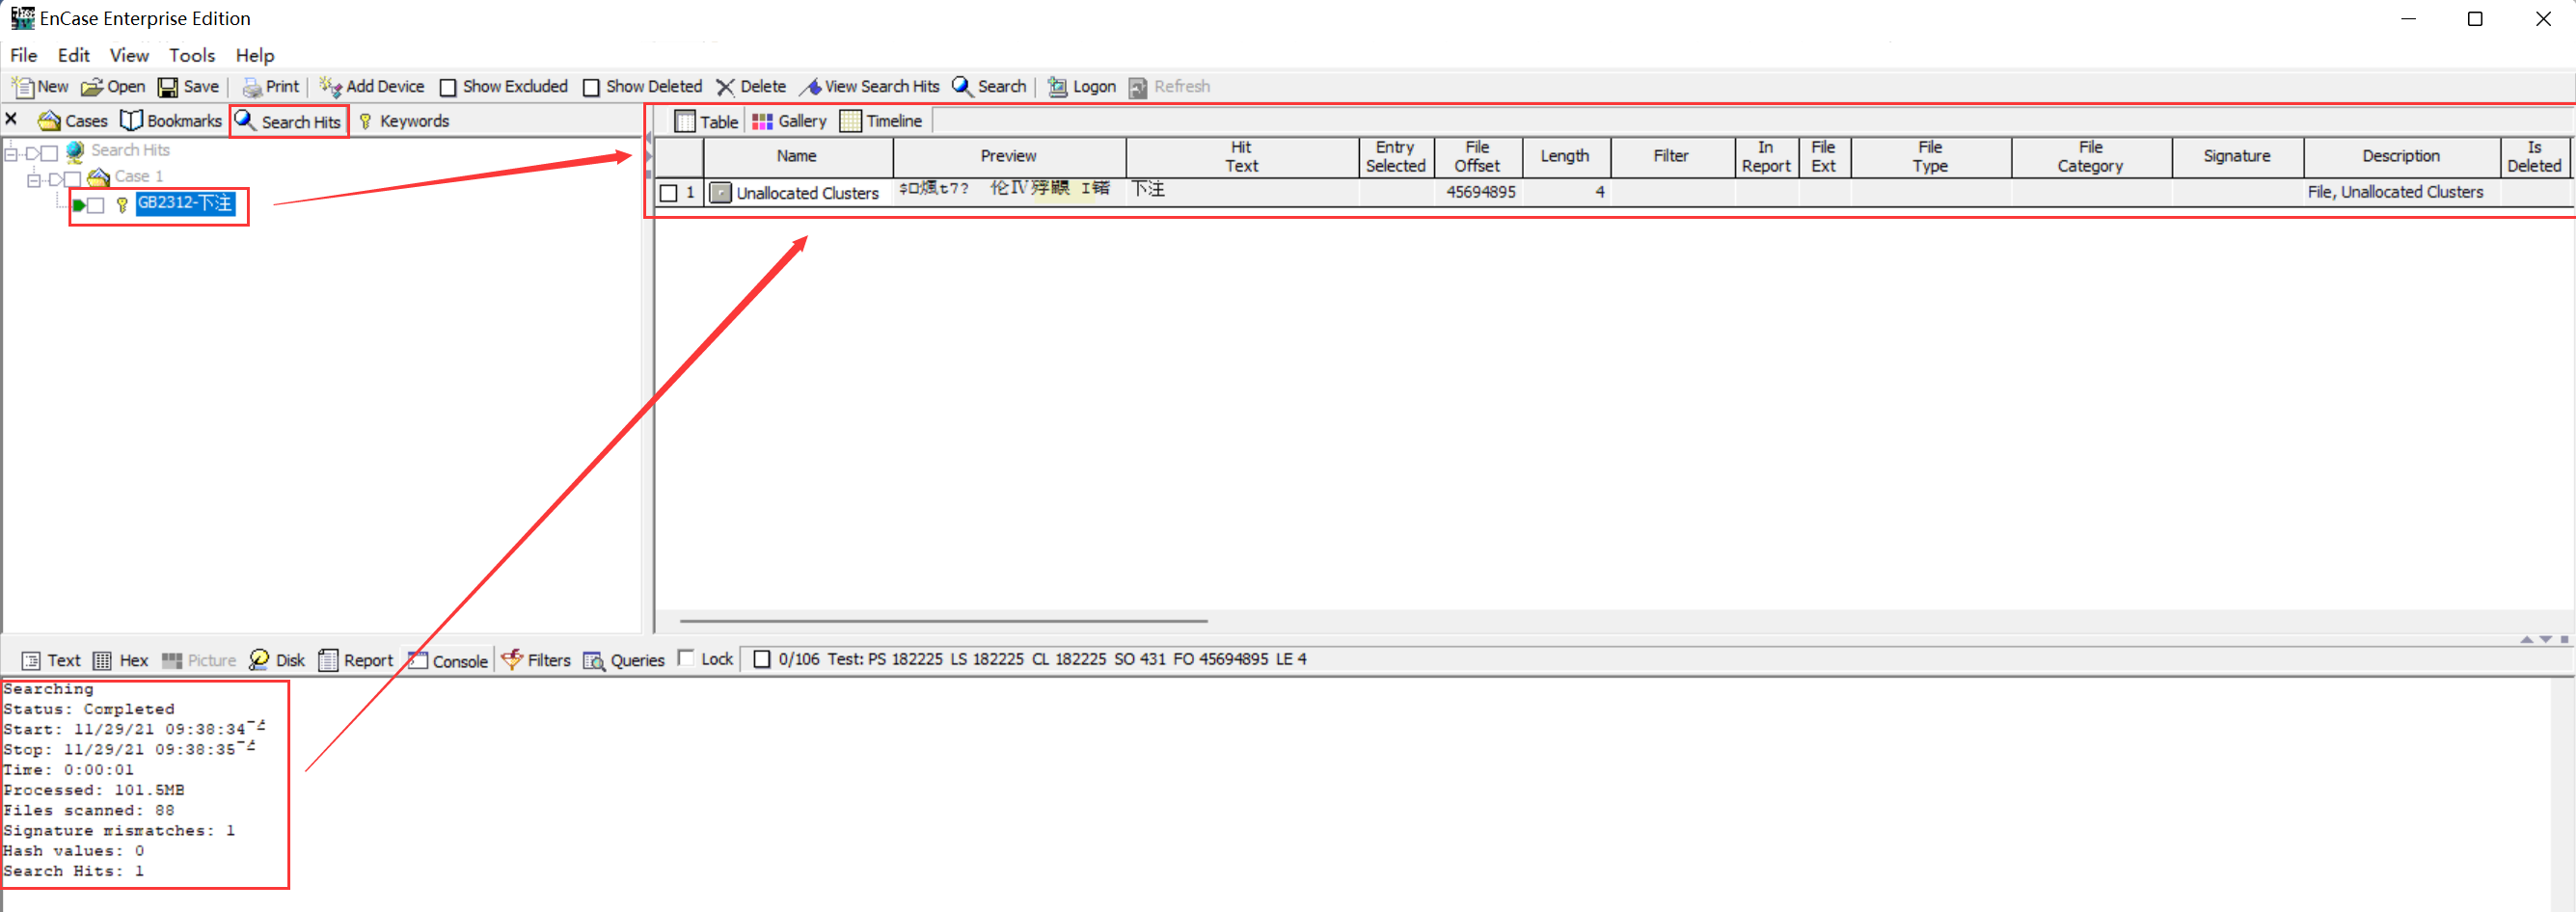This screenshot has width=2576, height=912.
Task: Select Case 1 in the tree
Action: (x=138, y=176)
